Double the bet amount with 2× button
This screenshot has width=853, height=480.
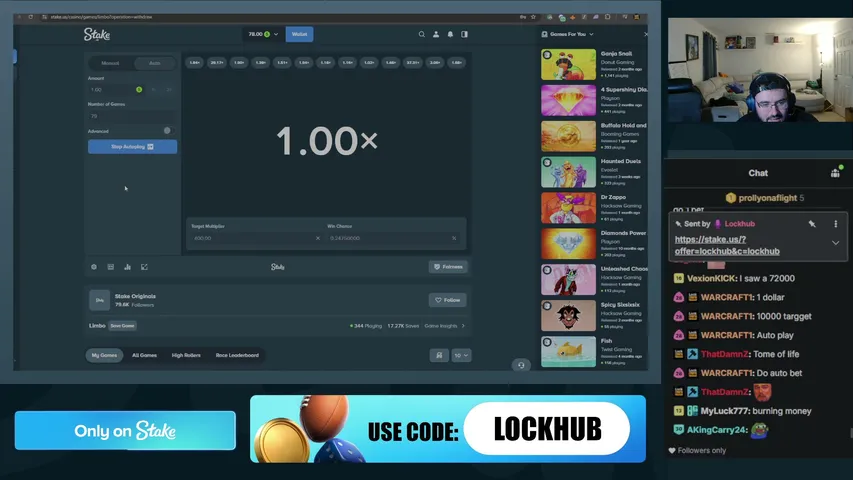tap(169, 89)
